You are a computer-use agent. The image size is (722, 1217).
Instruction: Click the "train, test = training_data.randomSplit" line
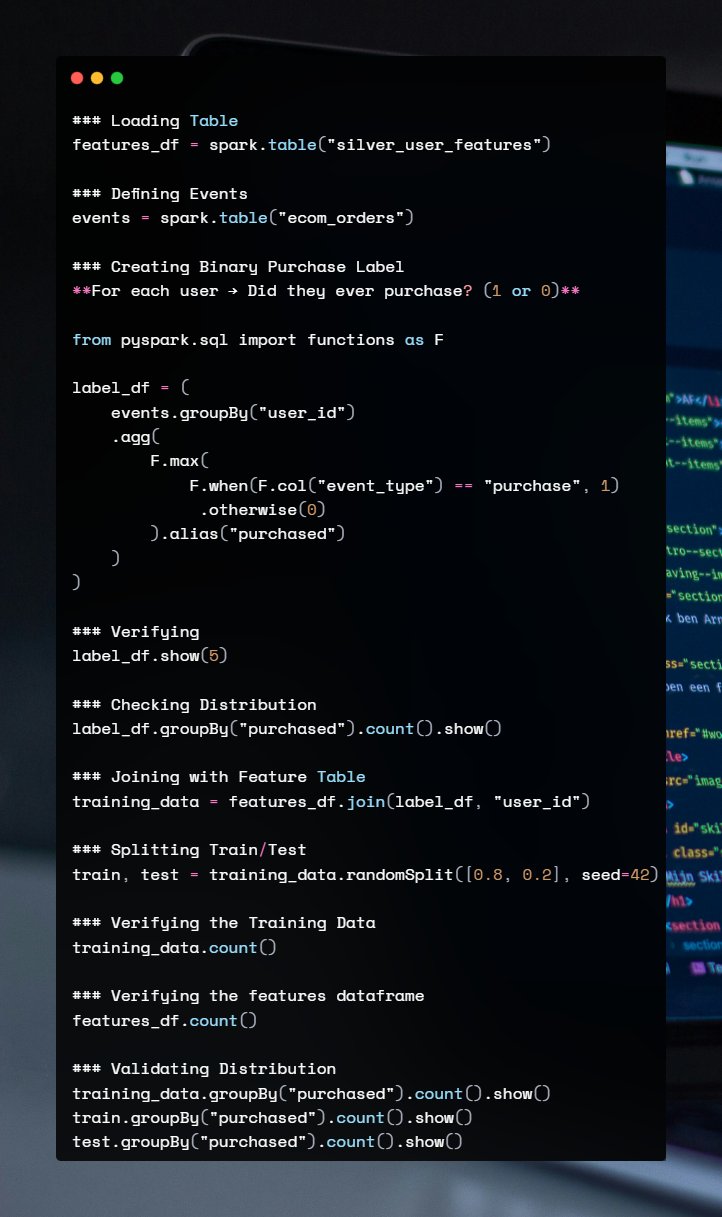pyautogui.click(x=366, y=875)
